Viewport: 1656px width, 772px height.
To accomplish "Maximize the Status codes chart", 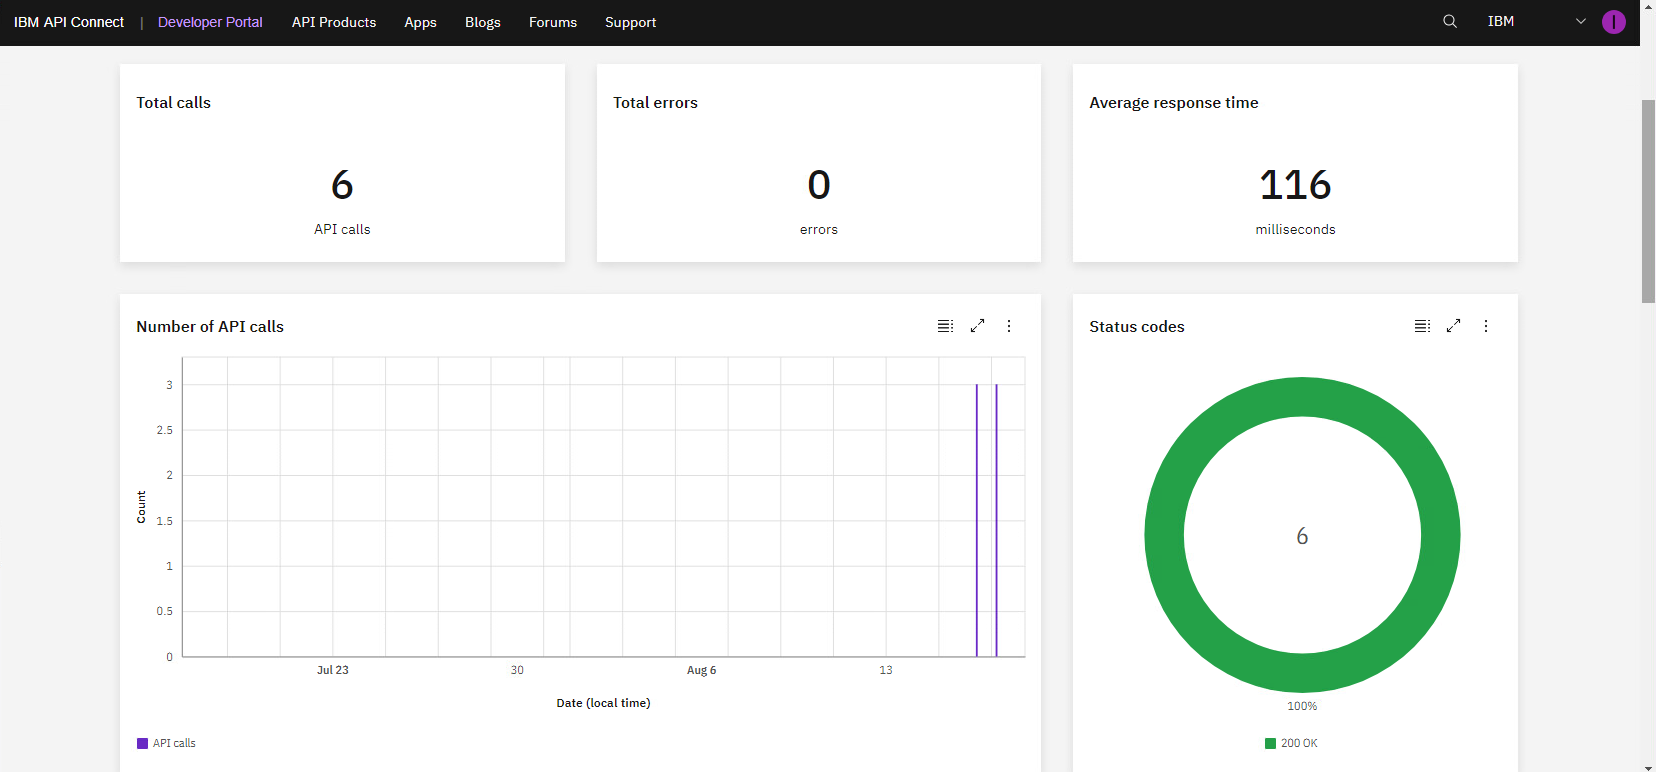I will 1454,326.
